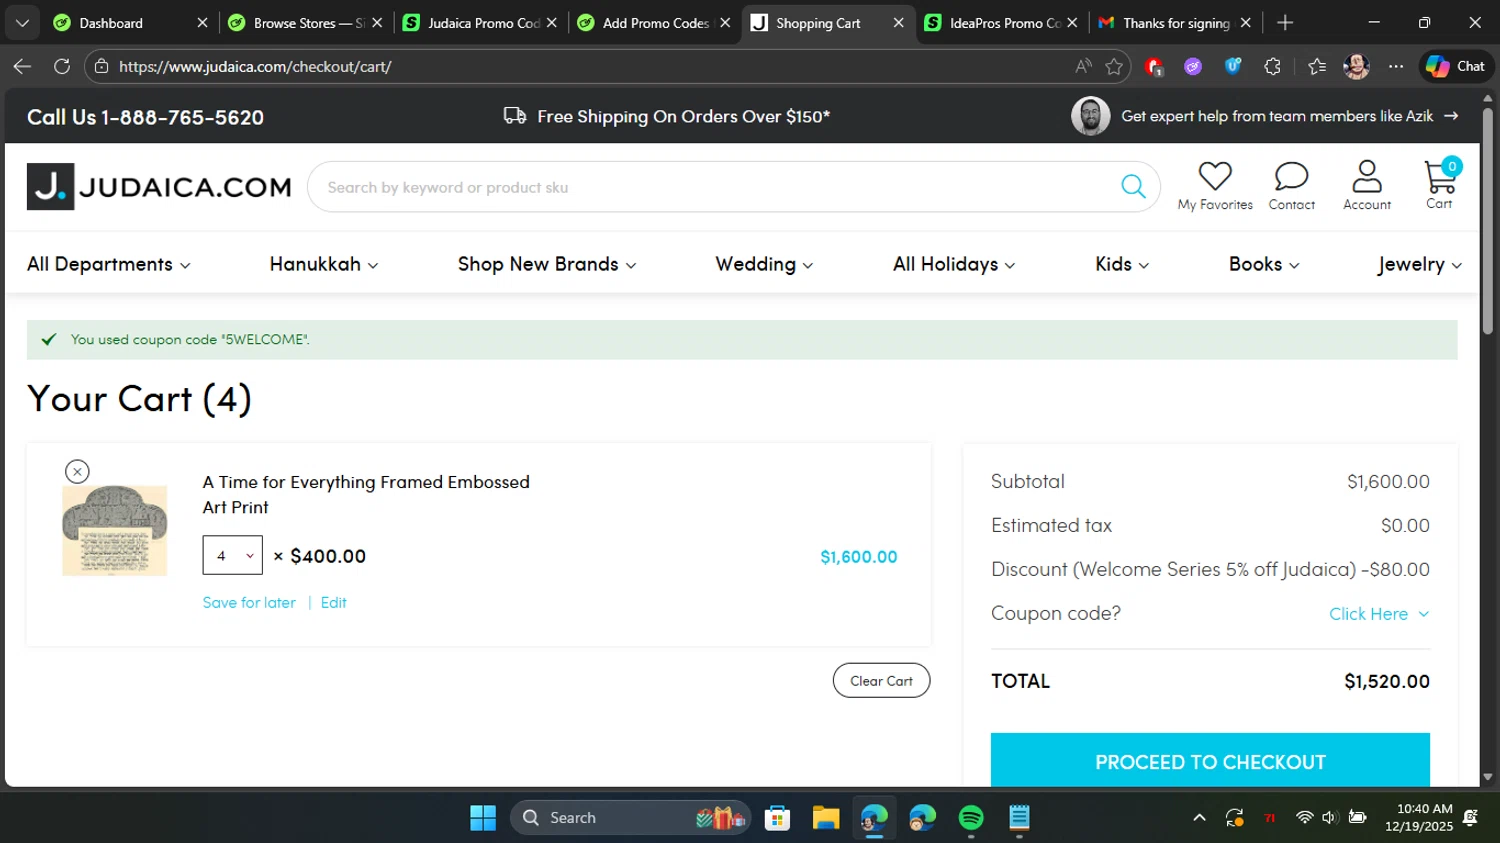Expand coupon code Click Here
The height and width of the screenshot is (843, 1500).
[x=1379, y=614]
